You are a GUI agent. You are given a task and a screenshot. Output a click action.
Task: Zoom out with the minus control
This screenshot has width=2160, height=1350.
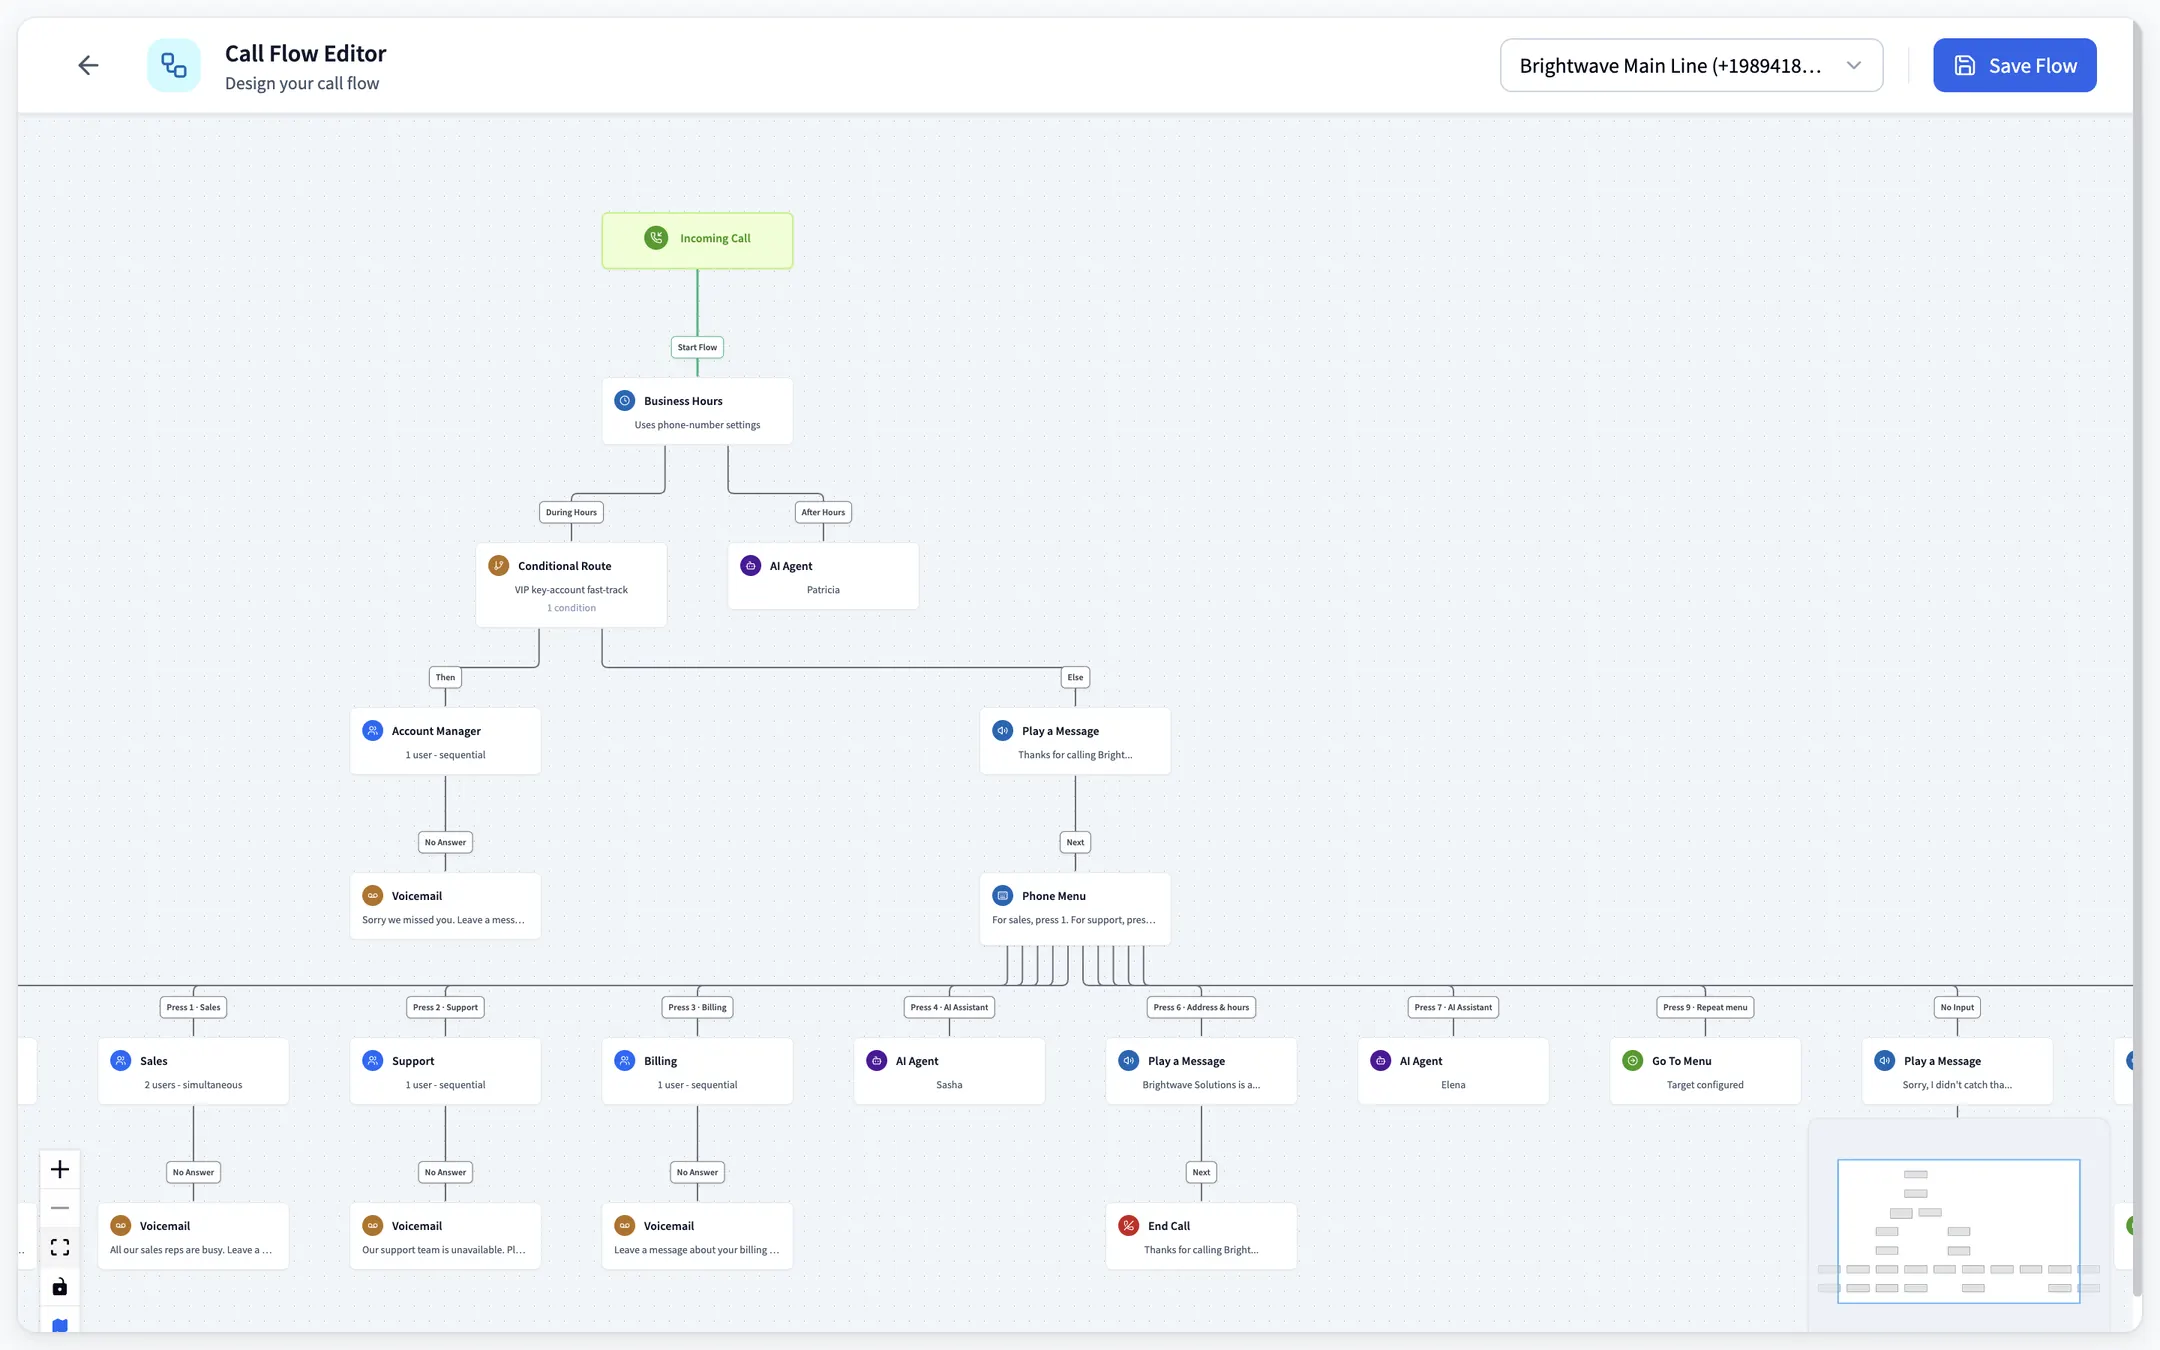pyautogui.click(x=60, y=1208)
